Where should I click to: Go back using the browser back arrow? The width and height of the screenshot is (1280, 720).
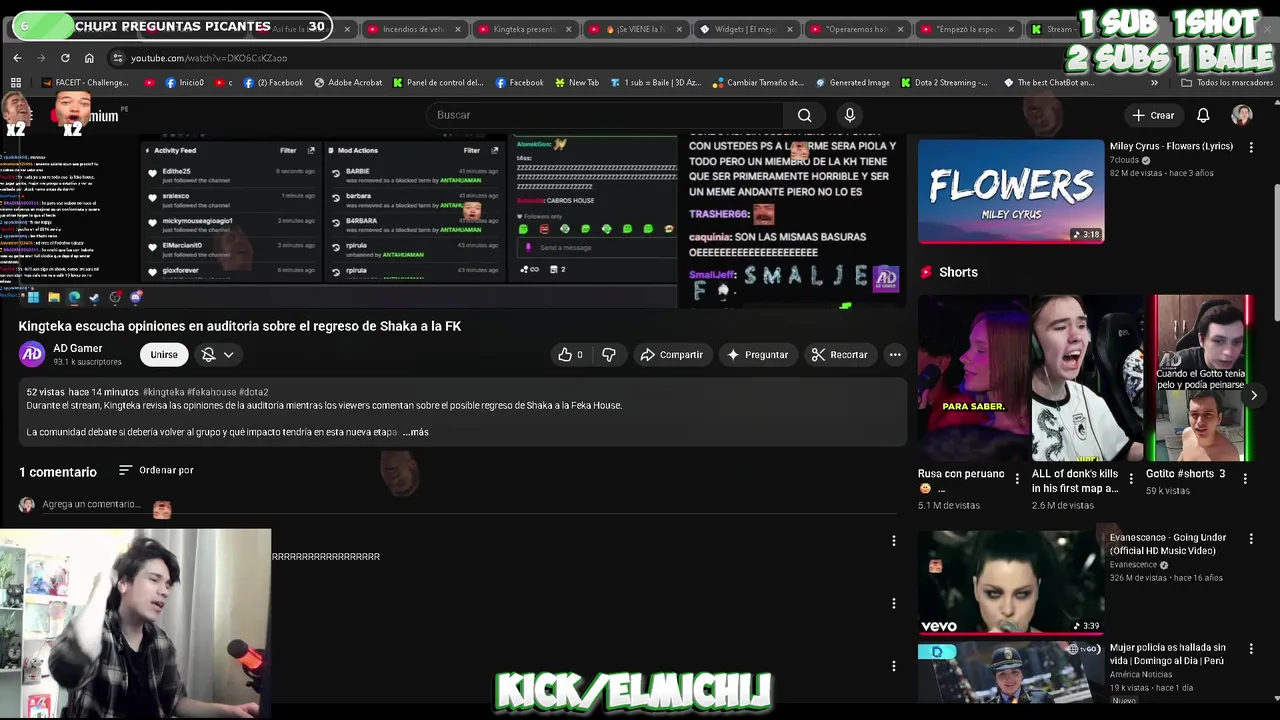coord(17,58)
